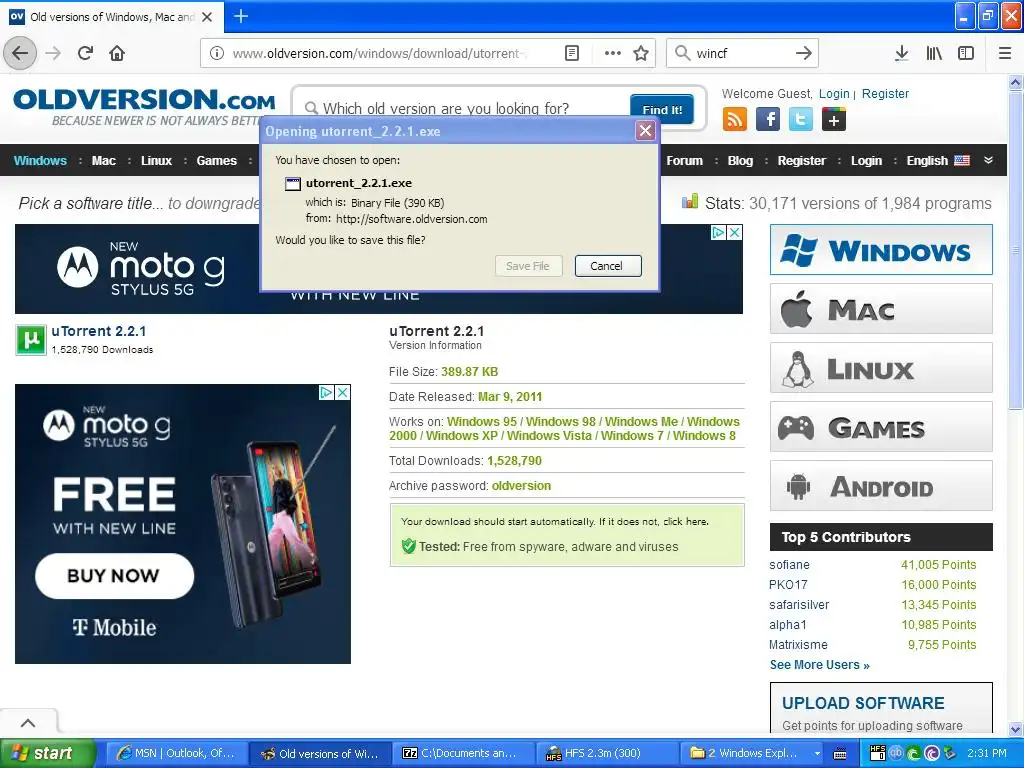Open AdChoices on the square moto ad

click(326, 392)
